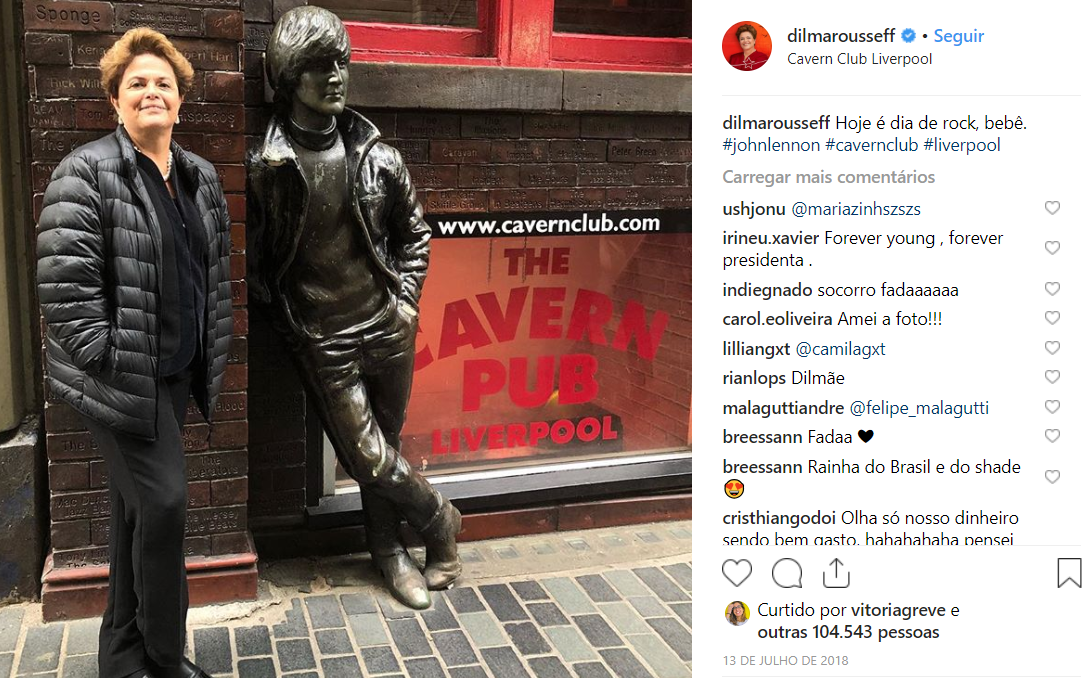The height and width of the screenshot is (678, 1090).
Task: Like carol.eoliveira's comment heart
Action: [x=1052, y=318]
